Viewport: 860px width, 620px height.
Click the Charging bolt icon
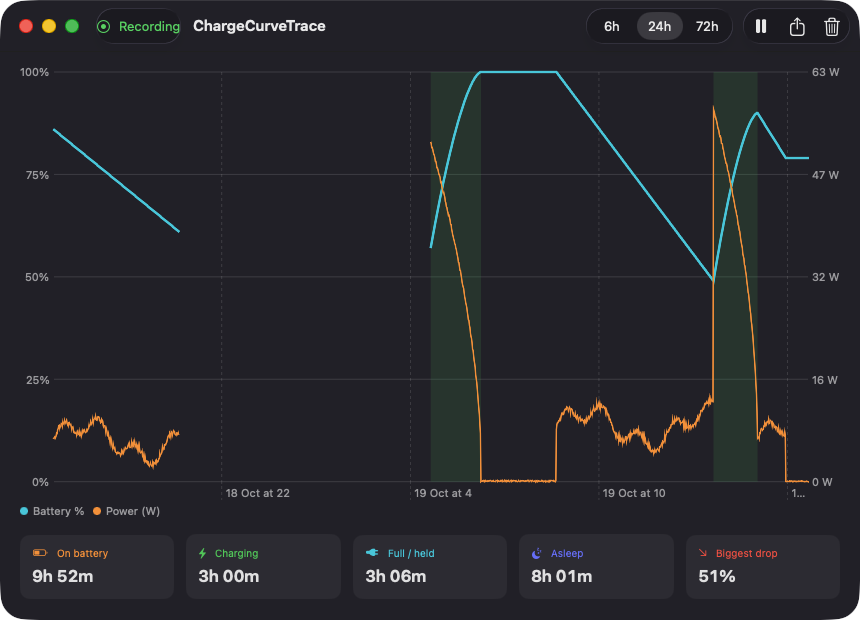202,553
